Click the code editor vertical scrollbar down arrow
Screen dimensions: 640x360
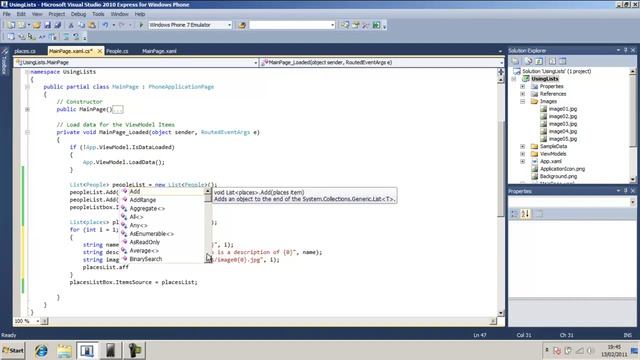click(501, 313)
